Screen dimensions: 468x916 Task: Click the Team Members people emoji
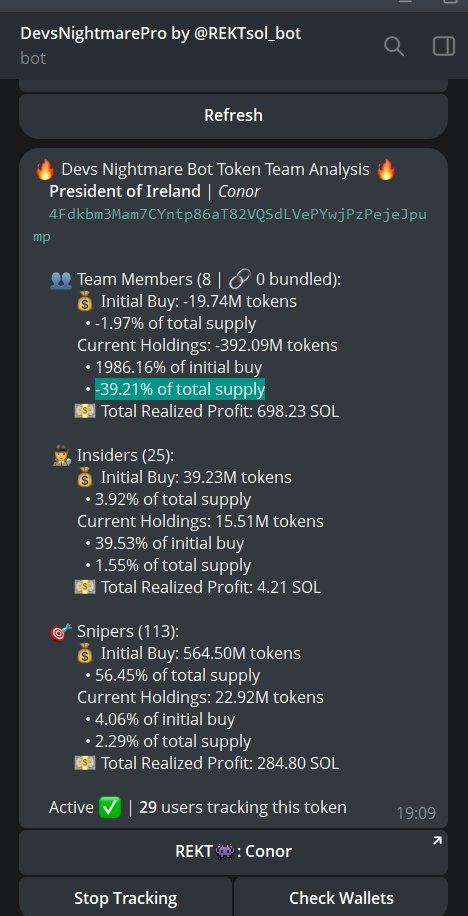pyautogui.click(x=61, y=280)
